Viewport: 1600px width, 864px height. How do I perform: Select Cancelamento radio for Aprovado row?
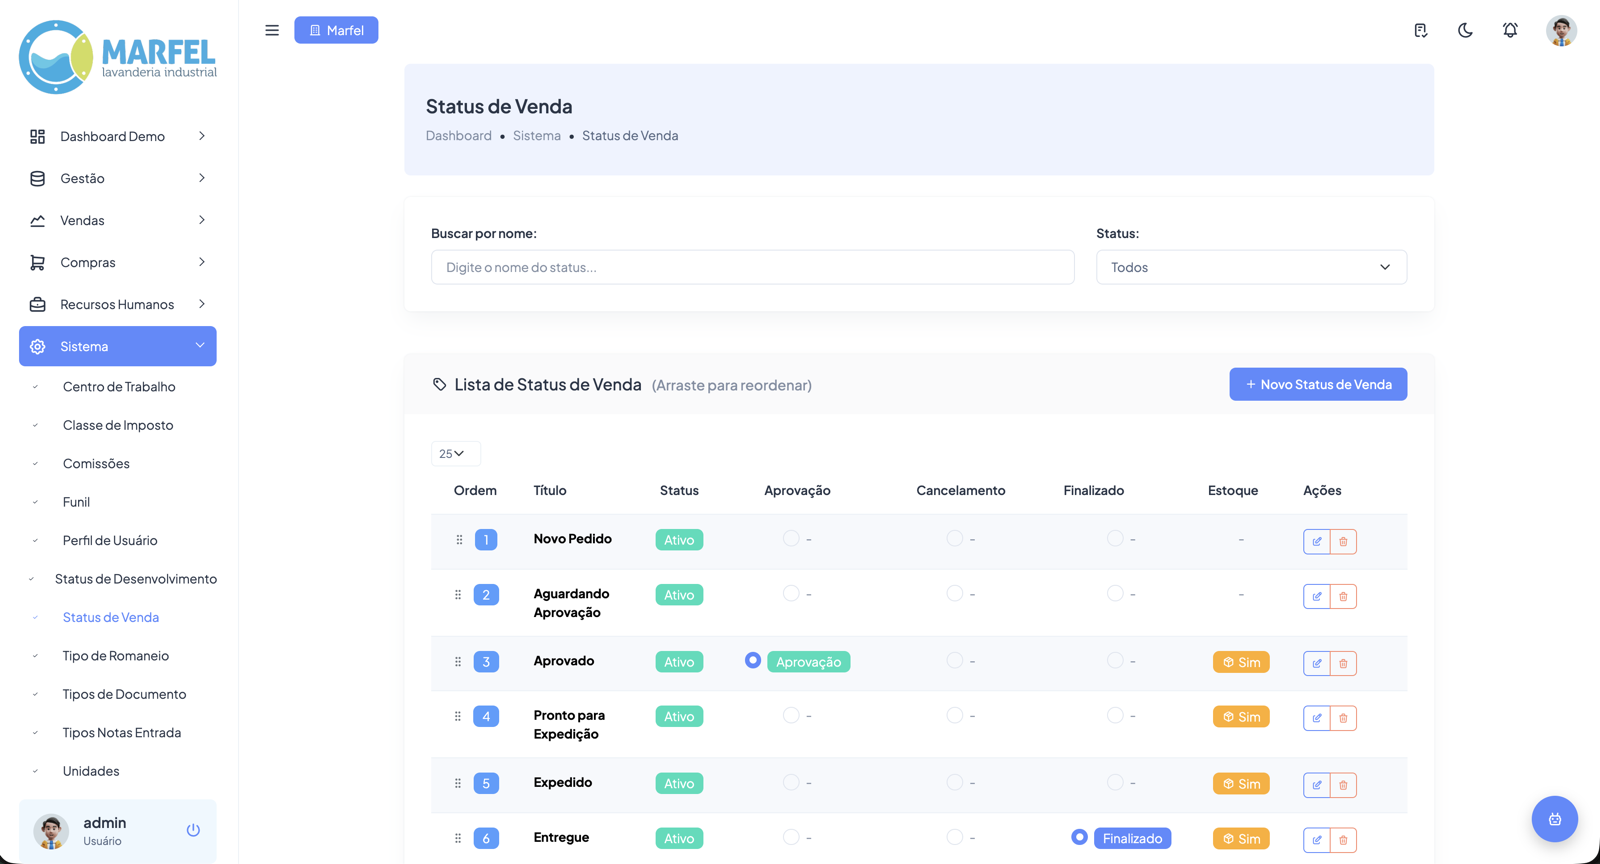pos(955,660)
